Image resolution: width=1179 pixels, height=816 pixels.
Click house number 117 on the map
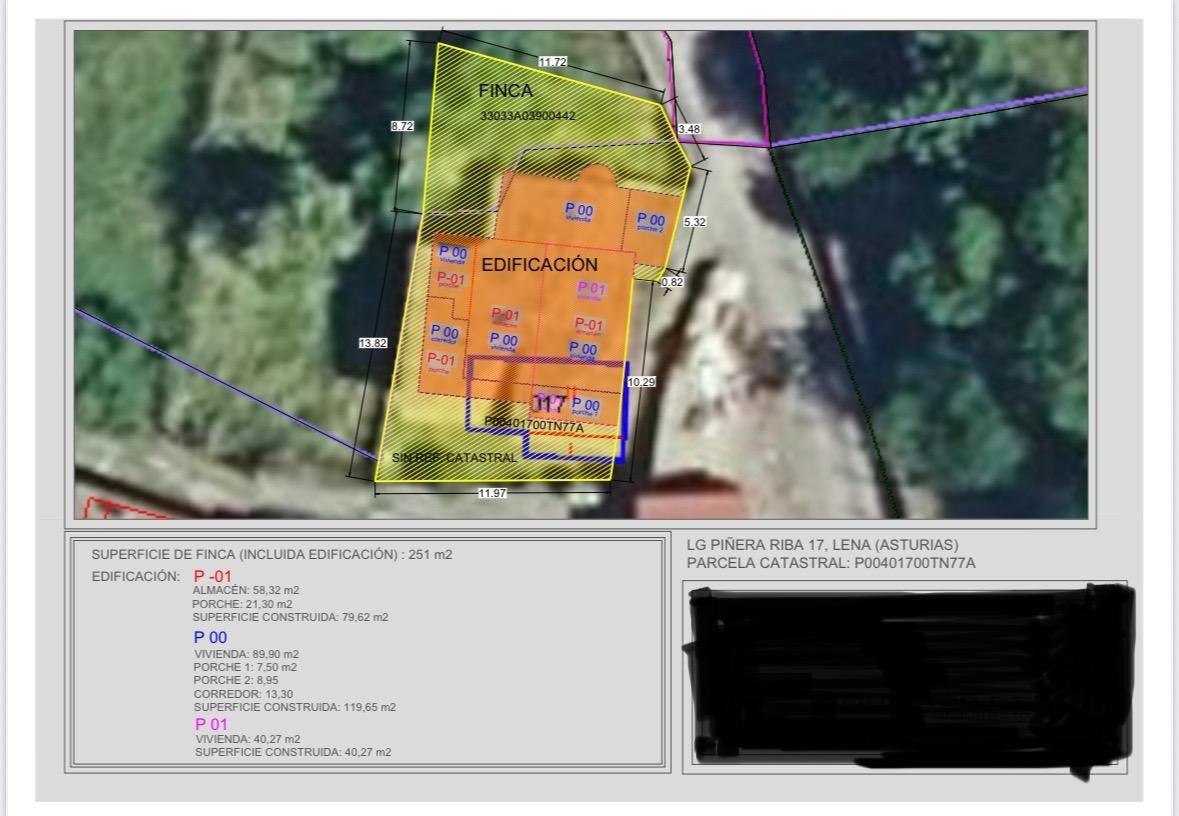click(549, 404)
